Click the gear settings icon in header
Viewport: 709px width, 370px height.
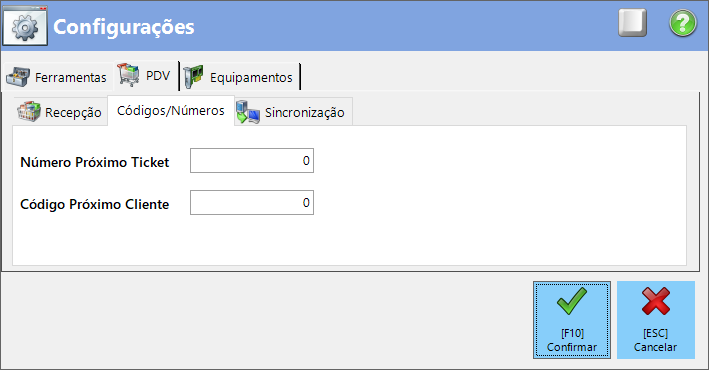(25, 26)
